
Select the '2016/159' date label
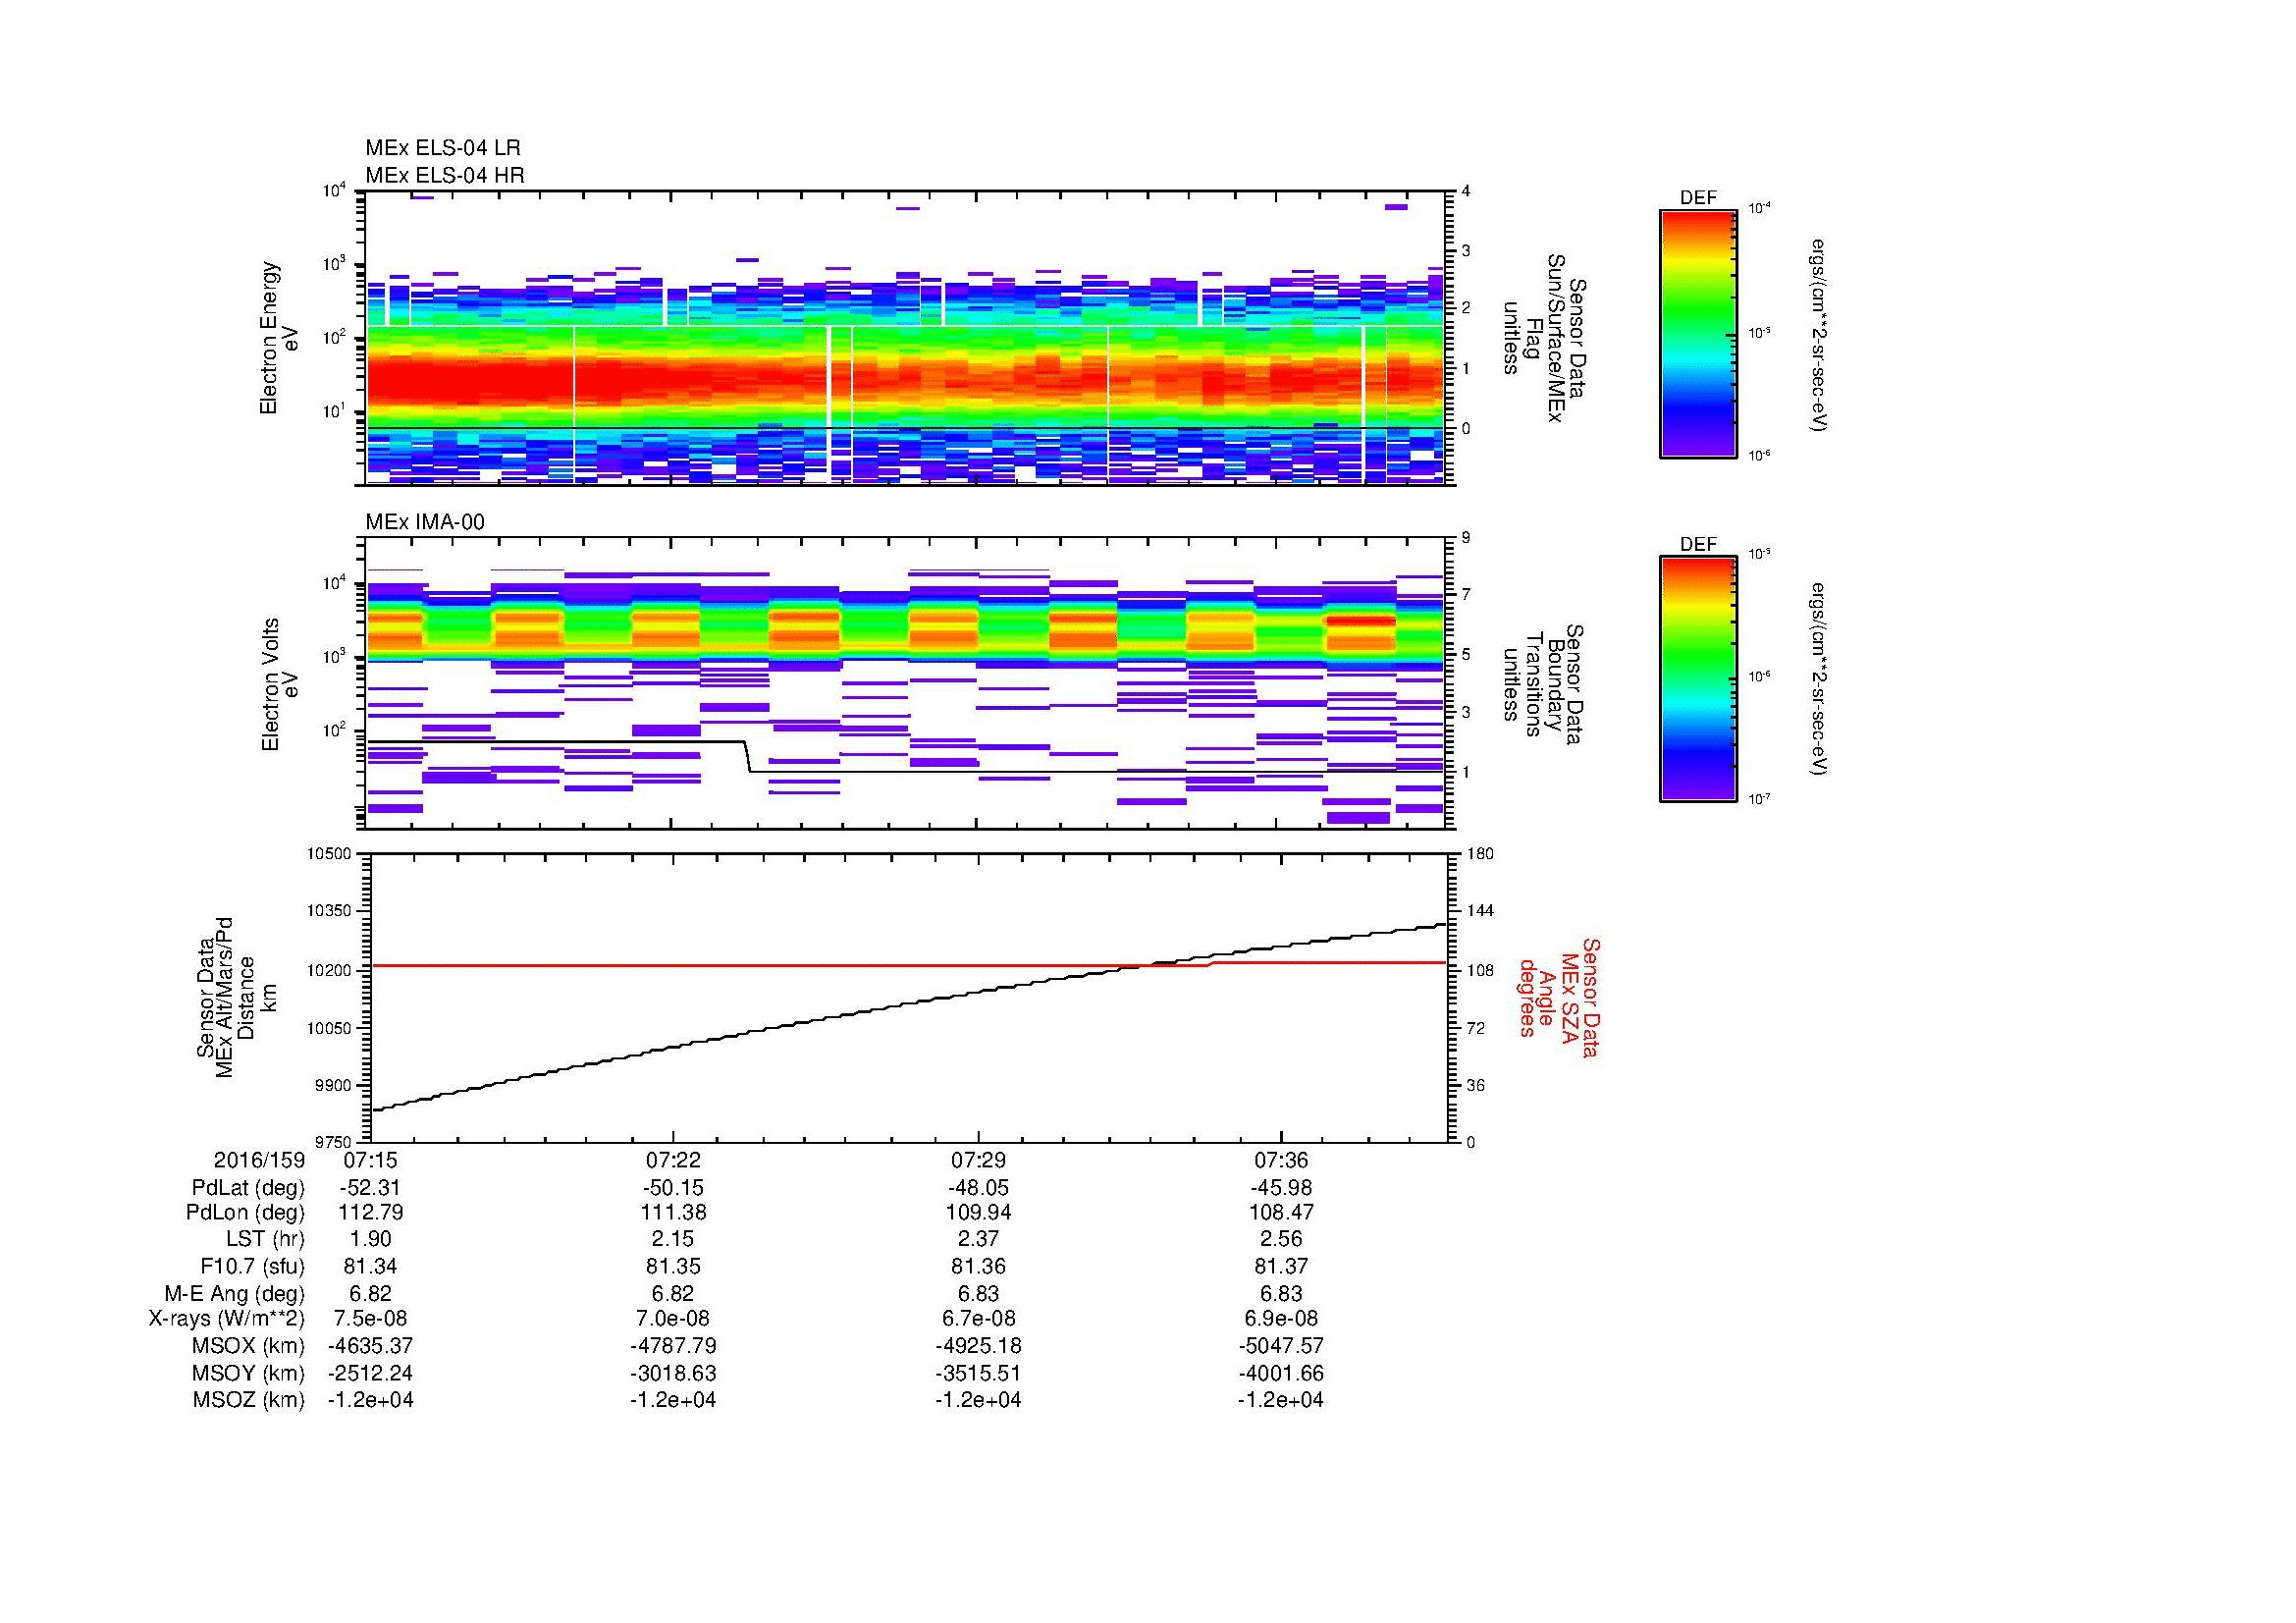tap(259, 1160)
